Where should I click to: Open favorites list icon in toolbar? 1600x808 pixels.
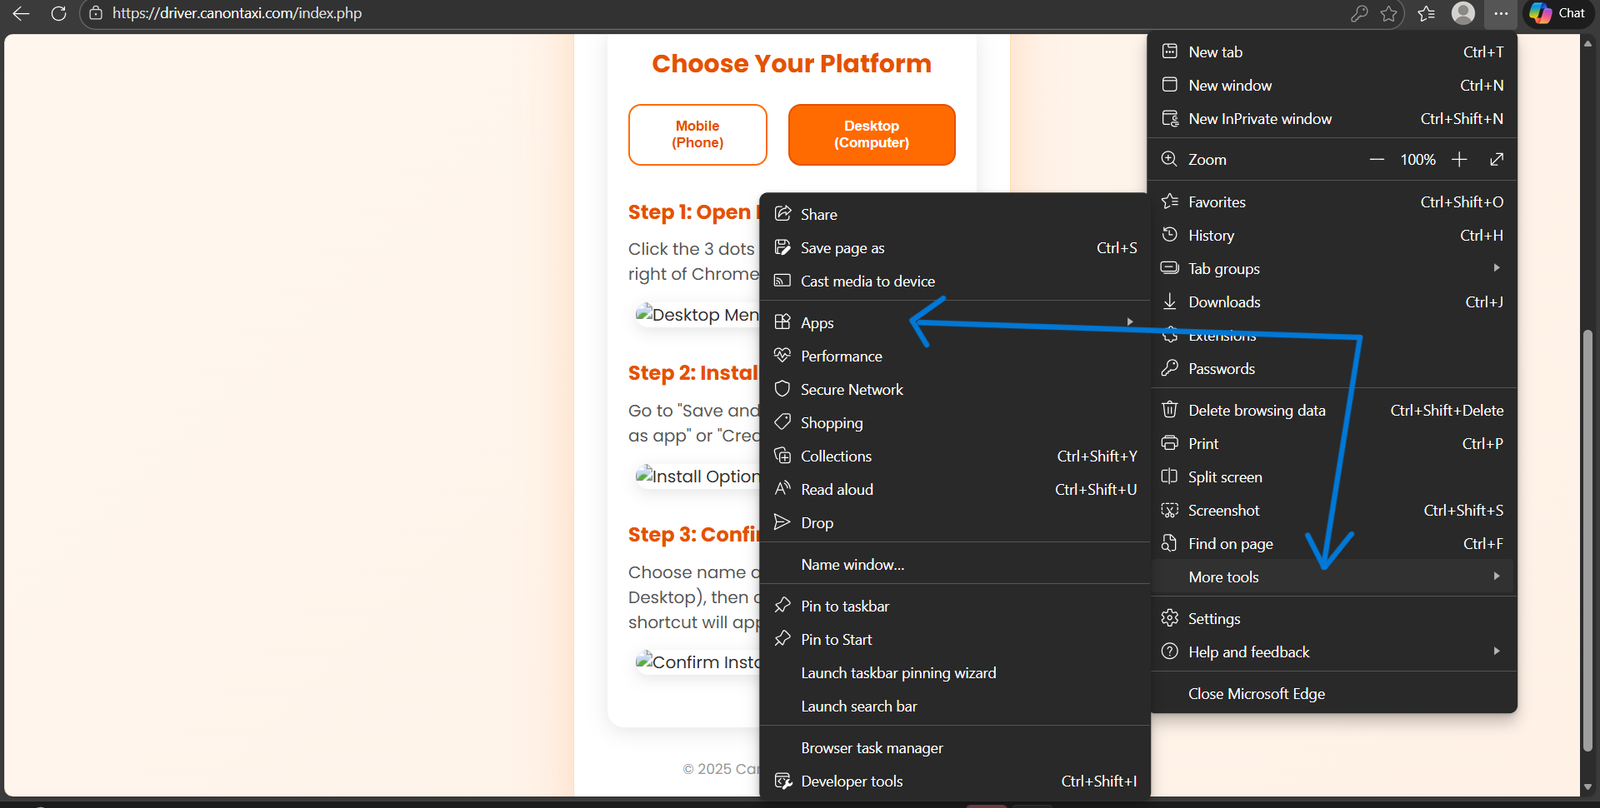point(1427,13)
